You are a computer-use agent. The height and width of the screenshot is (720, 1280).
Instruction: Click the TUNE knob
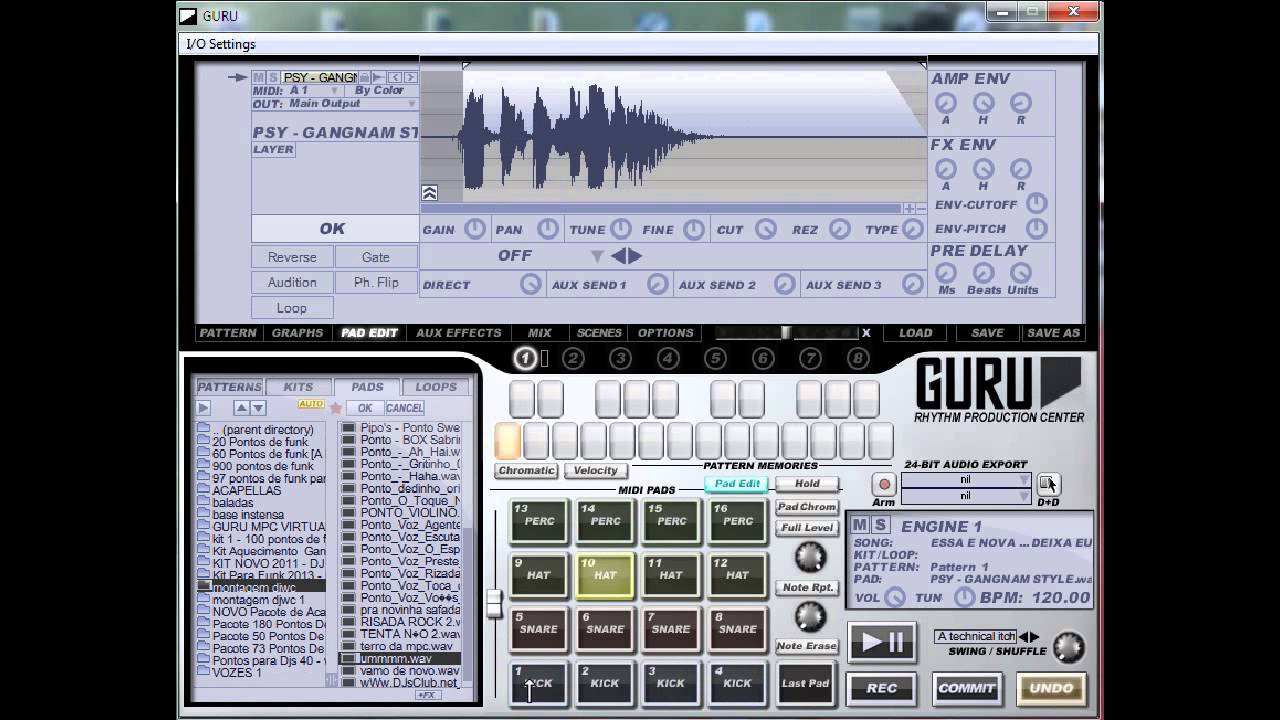point(621,229)
